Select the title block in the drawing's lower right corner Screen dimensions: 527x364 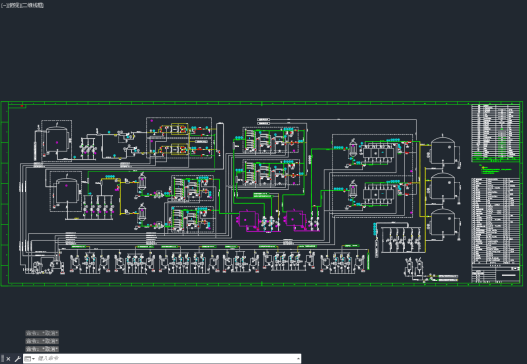496,274
